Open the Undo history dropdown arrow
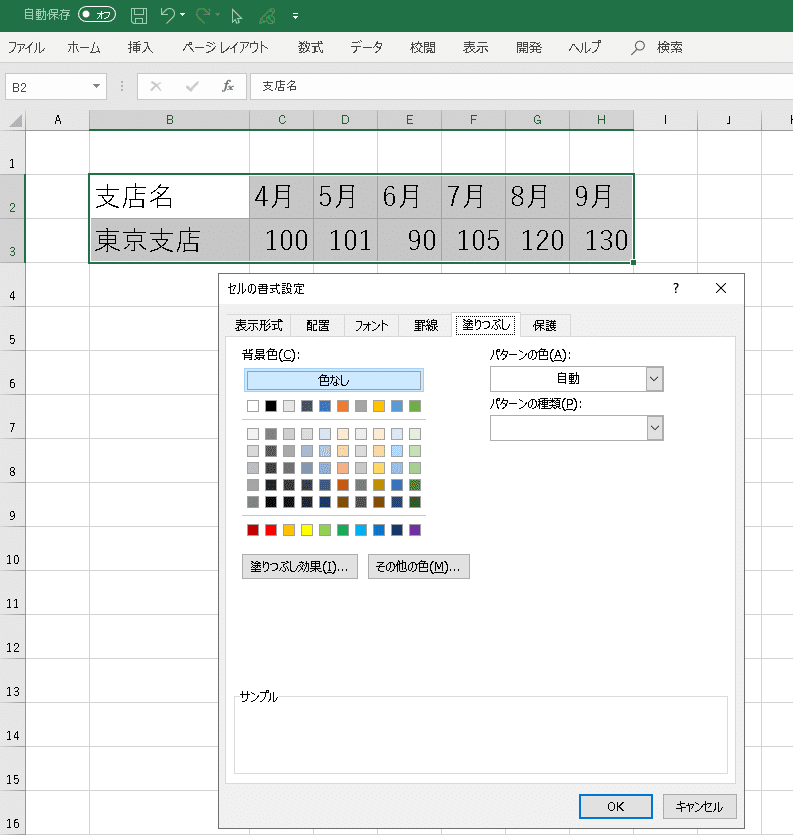Viewport: 793px width, 835px height. (183, 15)
